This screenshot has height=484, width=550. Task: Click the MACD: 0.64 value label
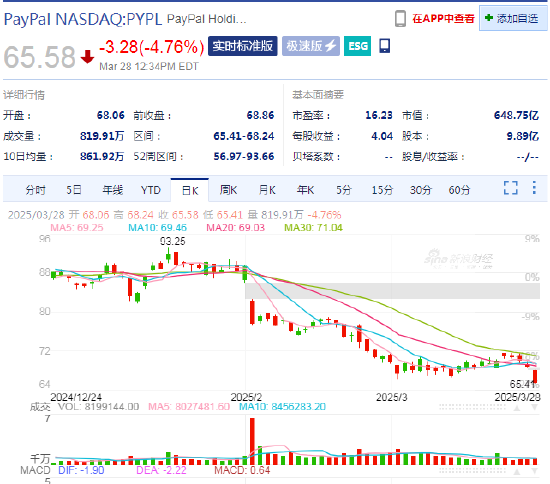(x=242, y=470)
